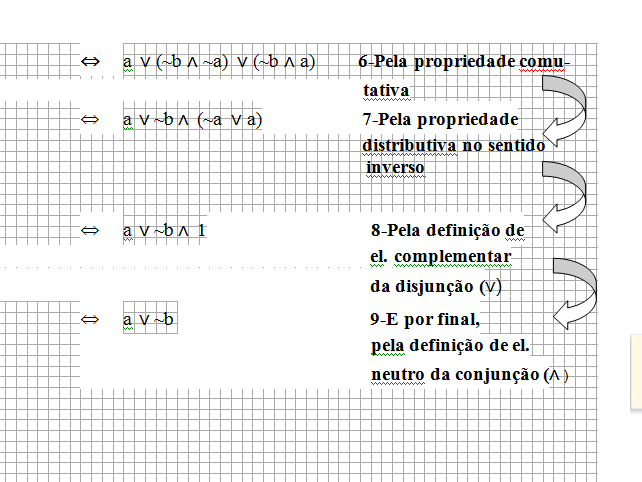Image resolution: width=642 pixels, height=482 pixels.
Task: Click the ⇔ symbol before a ∨ ~b ∧ 1
Action: (90, 230)
